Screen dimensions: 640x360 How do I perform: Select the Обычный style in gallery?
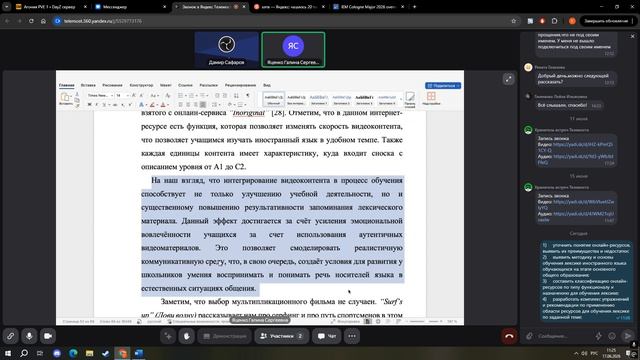[x=273, y=99]
